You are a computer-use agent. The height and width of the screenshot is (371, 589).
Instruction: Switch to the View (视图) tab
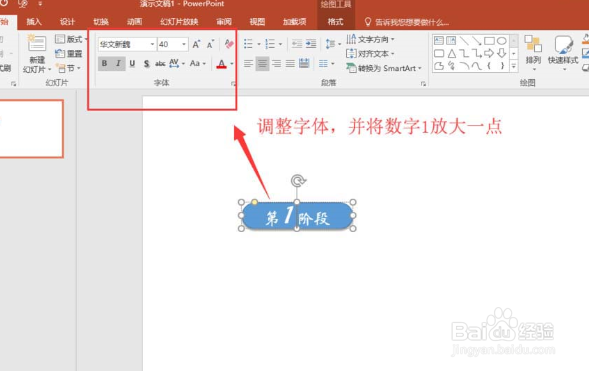click(257, 22)
